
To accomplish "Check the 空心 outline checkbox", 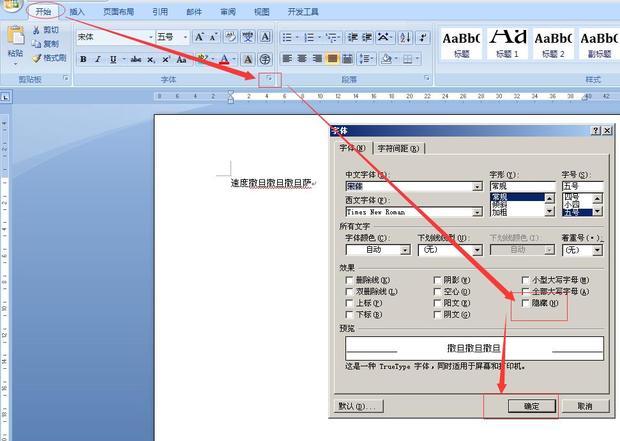I will click(x=437, y=291).
